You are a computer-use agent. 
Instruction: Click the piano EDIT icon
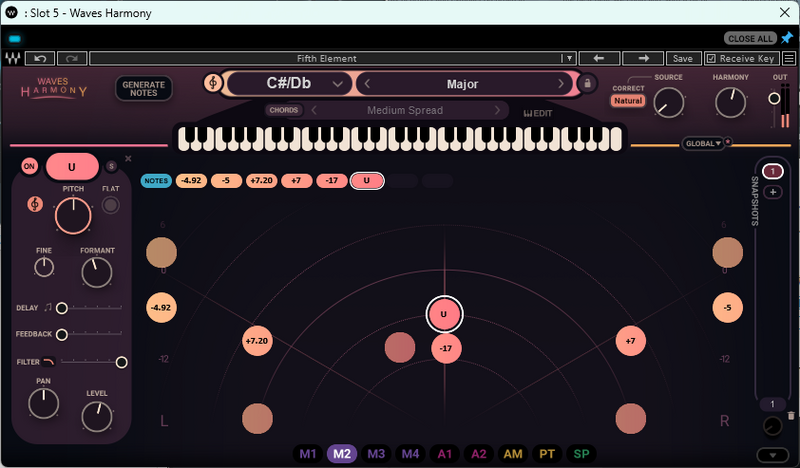538,113
